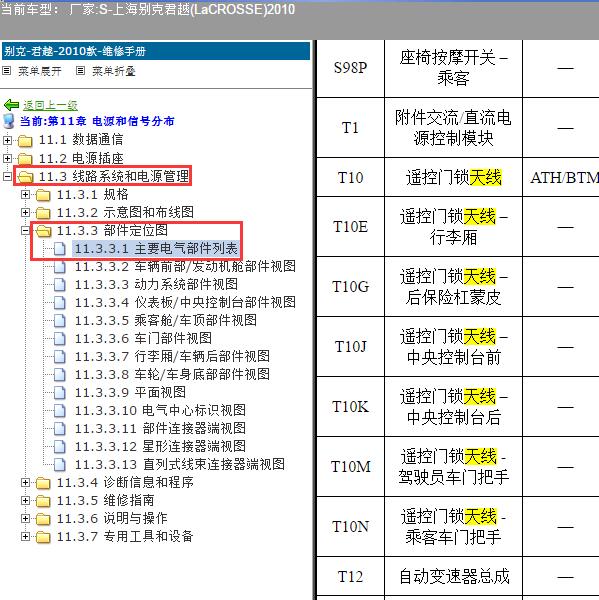Screen dimensions: 599x600
Task: Expand the 11.2 电源插座 node
Action: point(7,158)
